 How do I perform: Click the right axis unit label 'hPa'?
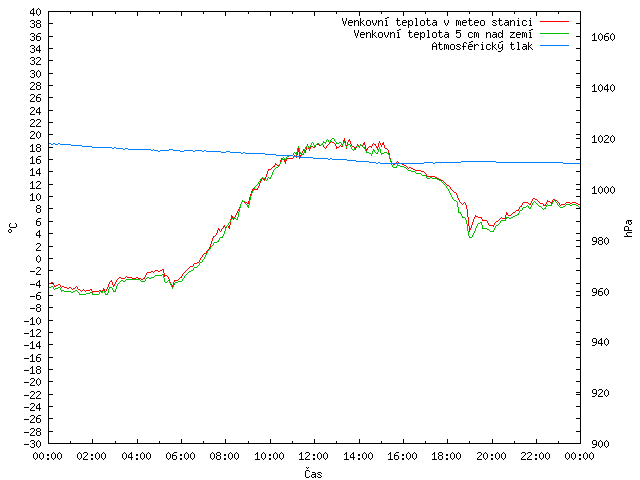[628, 228]
